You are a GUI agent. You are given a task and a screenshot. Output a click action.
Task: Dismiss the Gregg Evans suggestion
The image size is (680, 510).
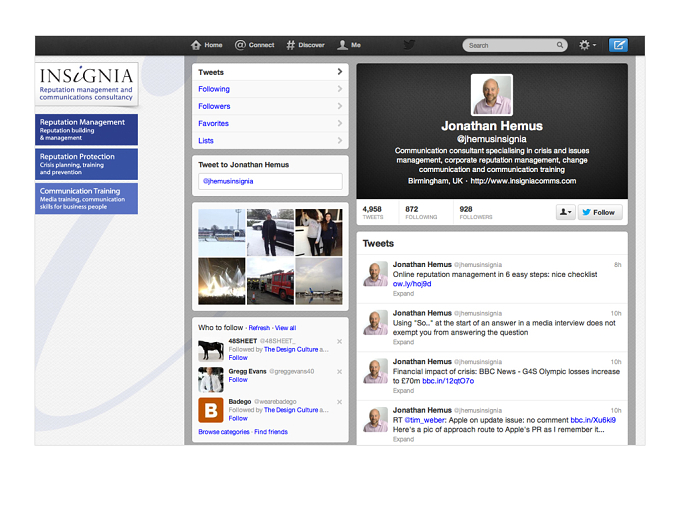point(340,372)
